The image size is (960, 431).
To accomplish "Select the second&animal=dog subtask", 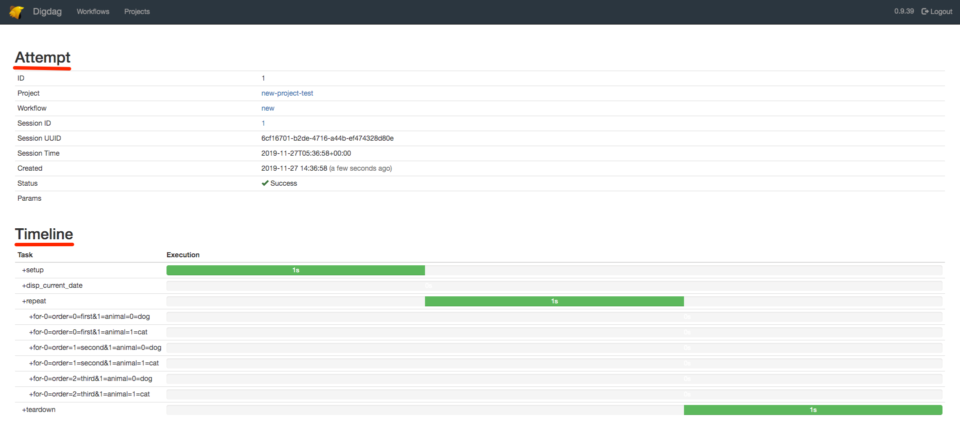I will coord(94,348).
